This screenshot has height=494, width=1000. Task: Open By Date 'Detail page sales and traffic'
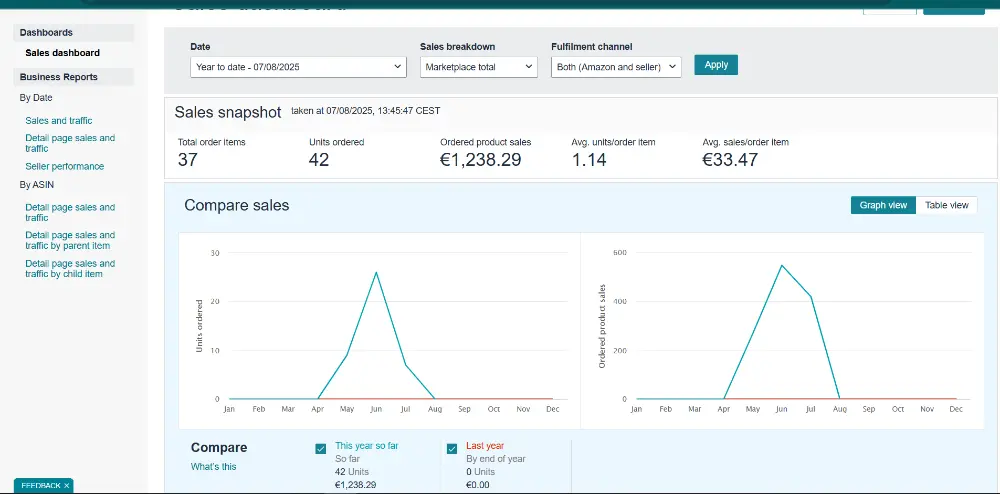tap(70, 143)
